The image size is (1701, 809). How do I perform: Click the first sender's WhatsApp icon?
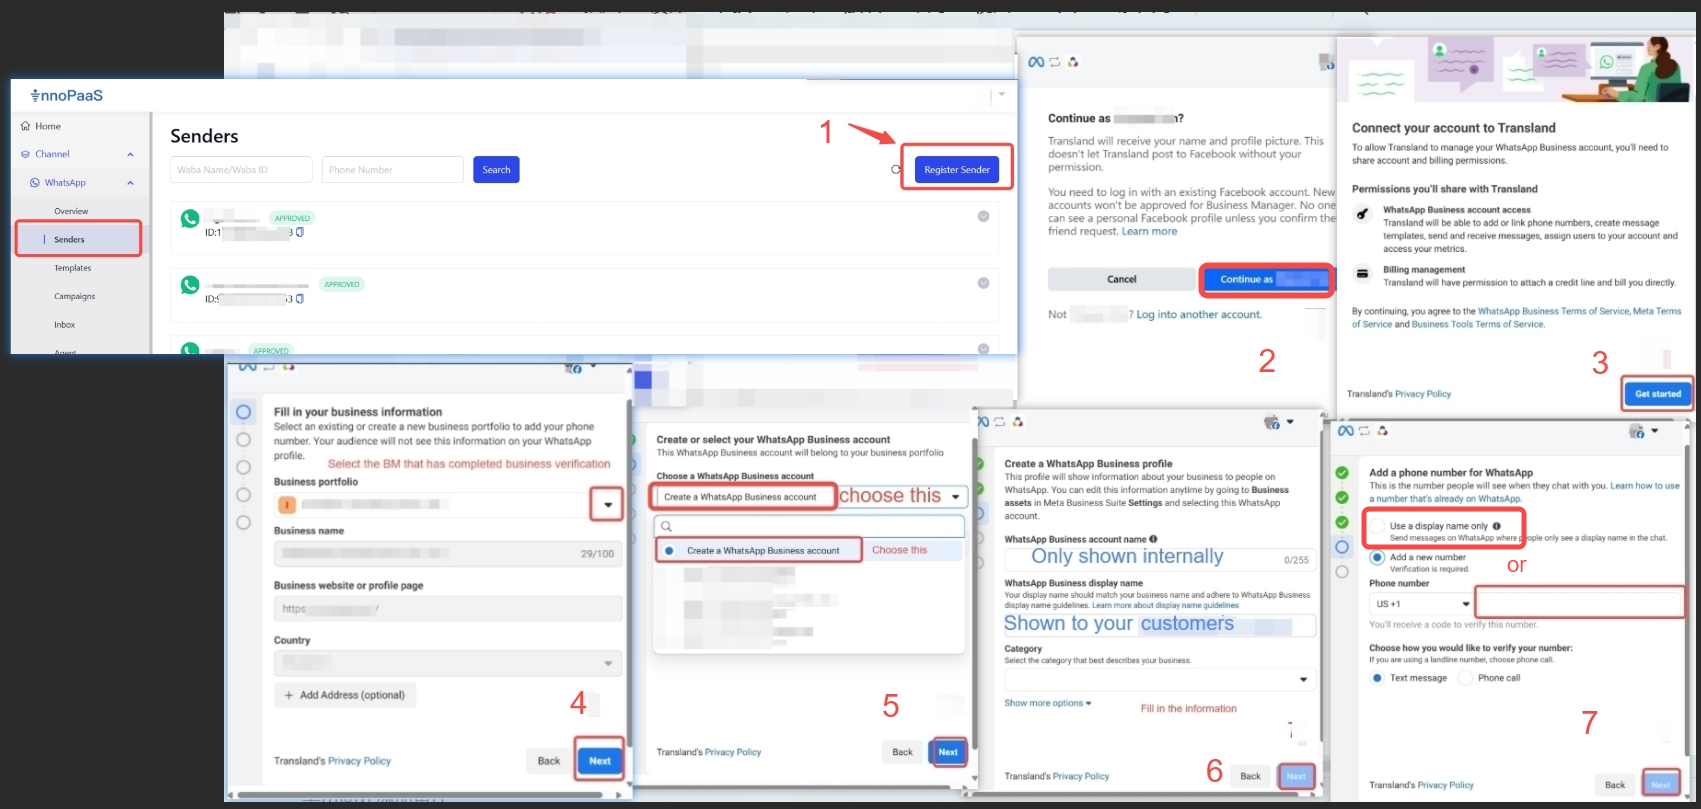[190, 218]
